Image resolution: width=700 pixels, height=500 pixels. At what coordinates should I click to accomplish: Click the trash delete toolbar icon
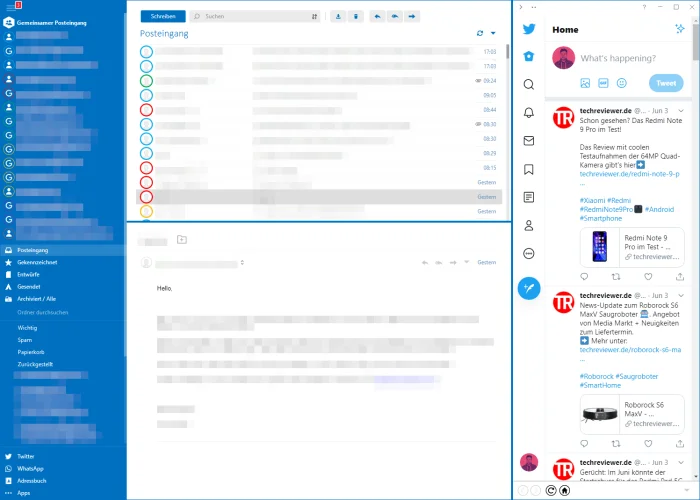pos(356,17)
